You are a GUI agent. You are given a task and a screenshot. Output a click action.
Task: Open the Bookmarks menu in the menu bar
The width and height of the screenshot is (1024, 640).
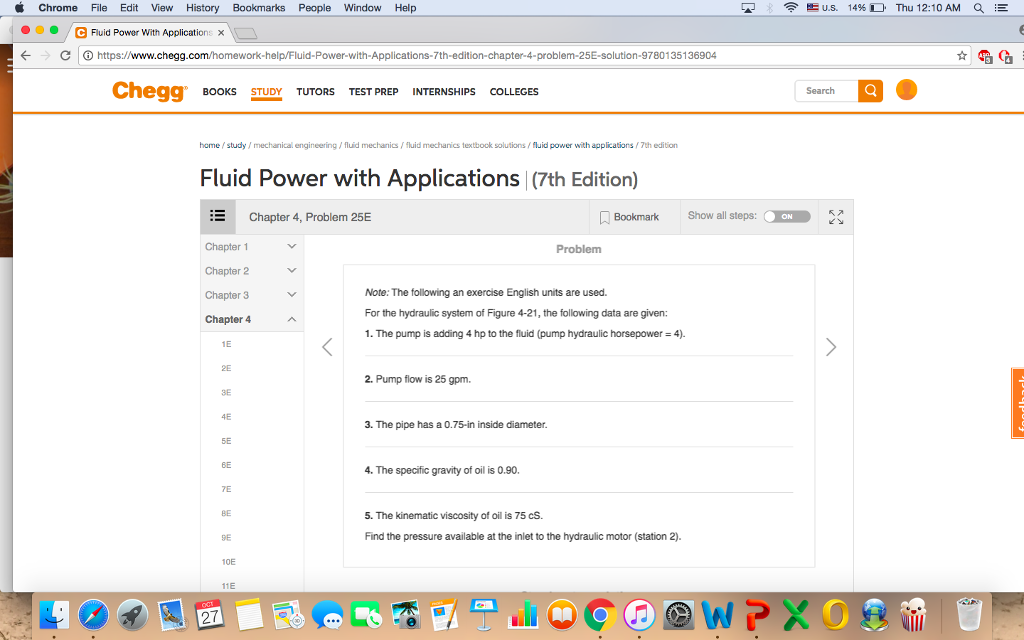tap(258, 8)
